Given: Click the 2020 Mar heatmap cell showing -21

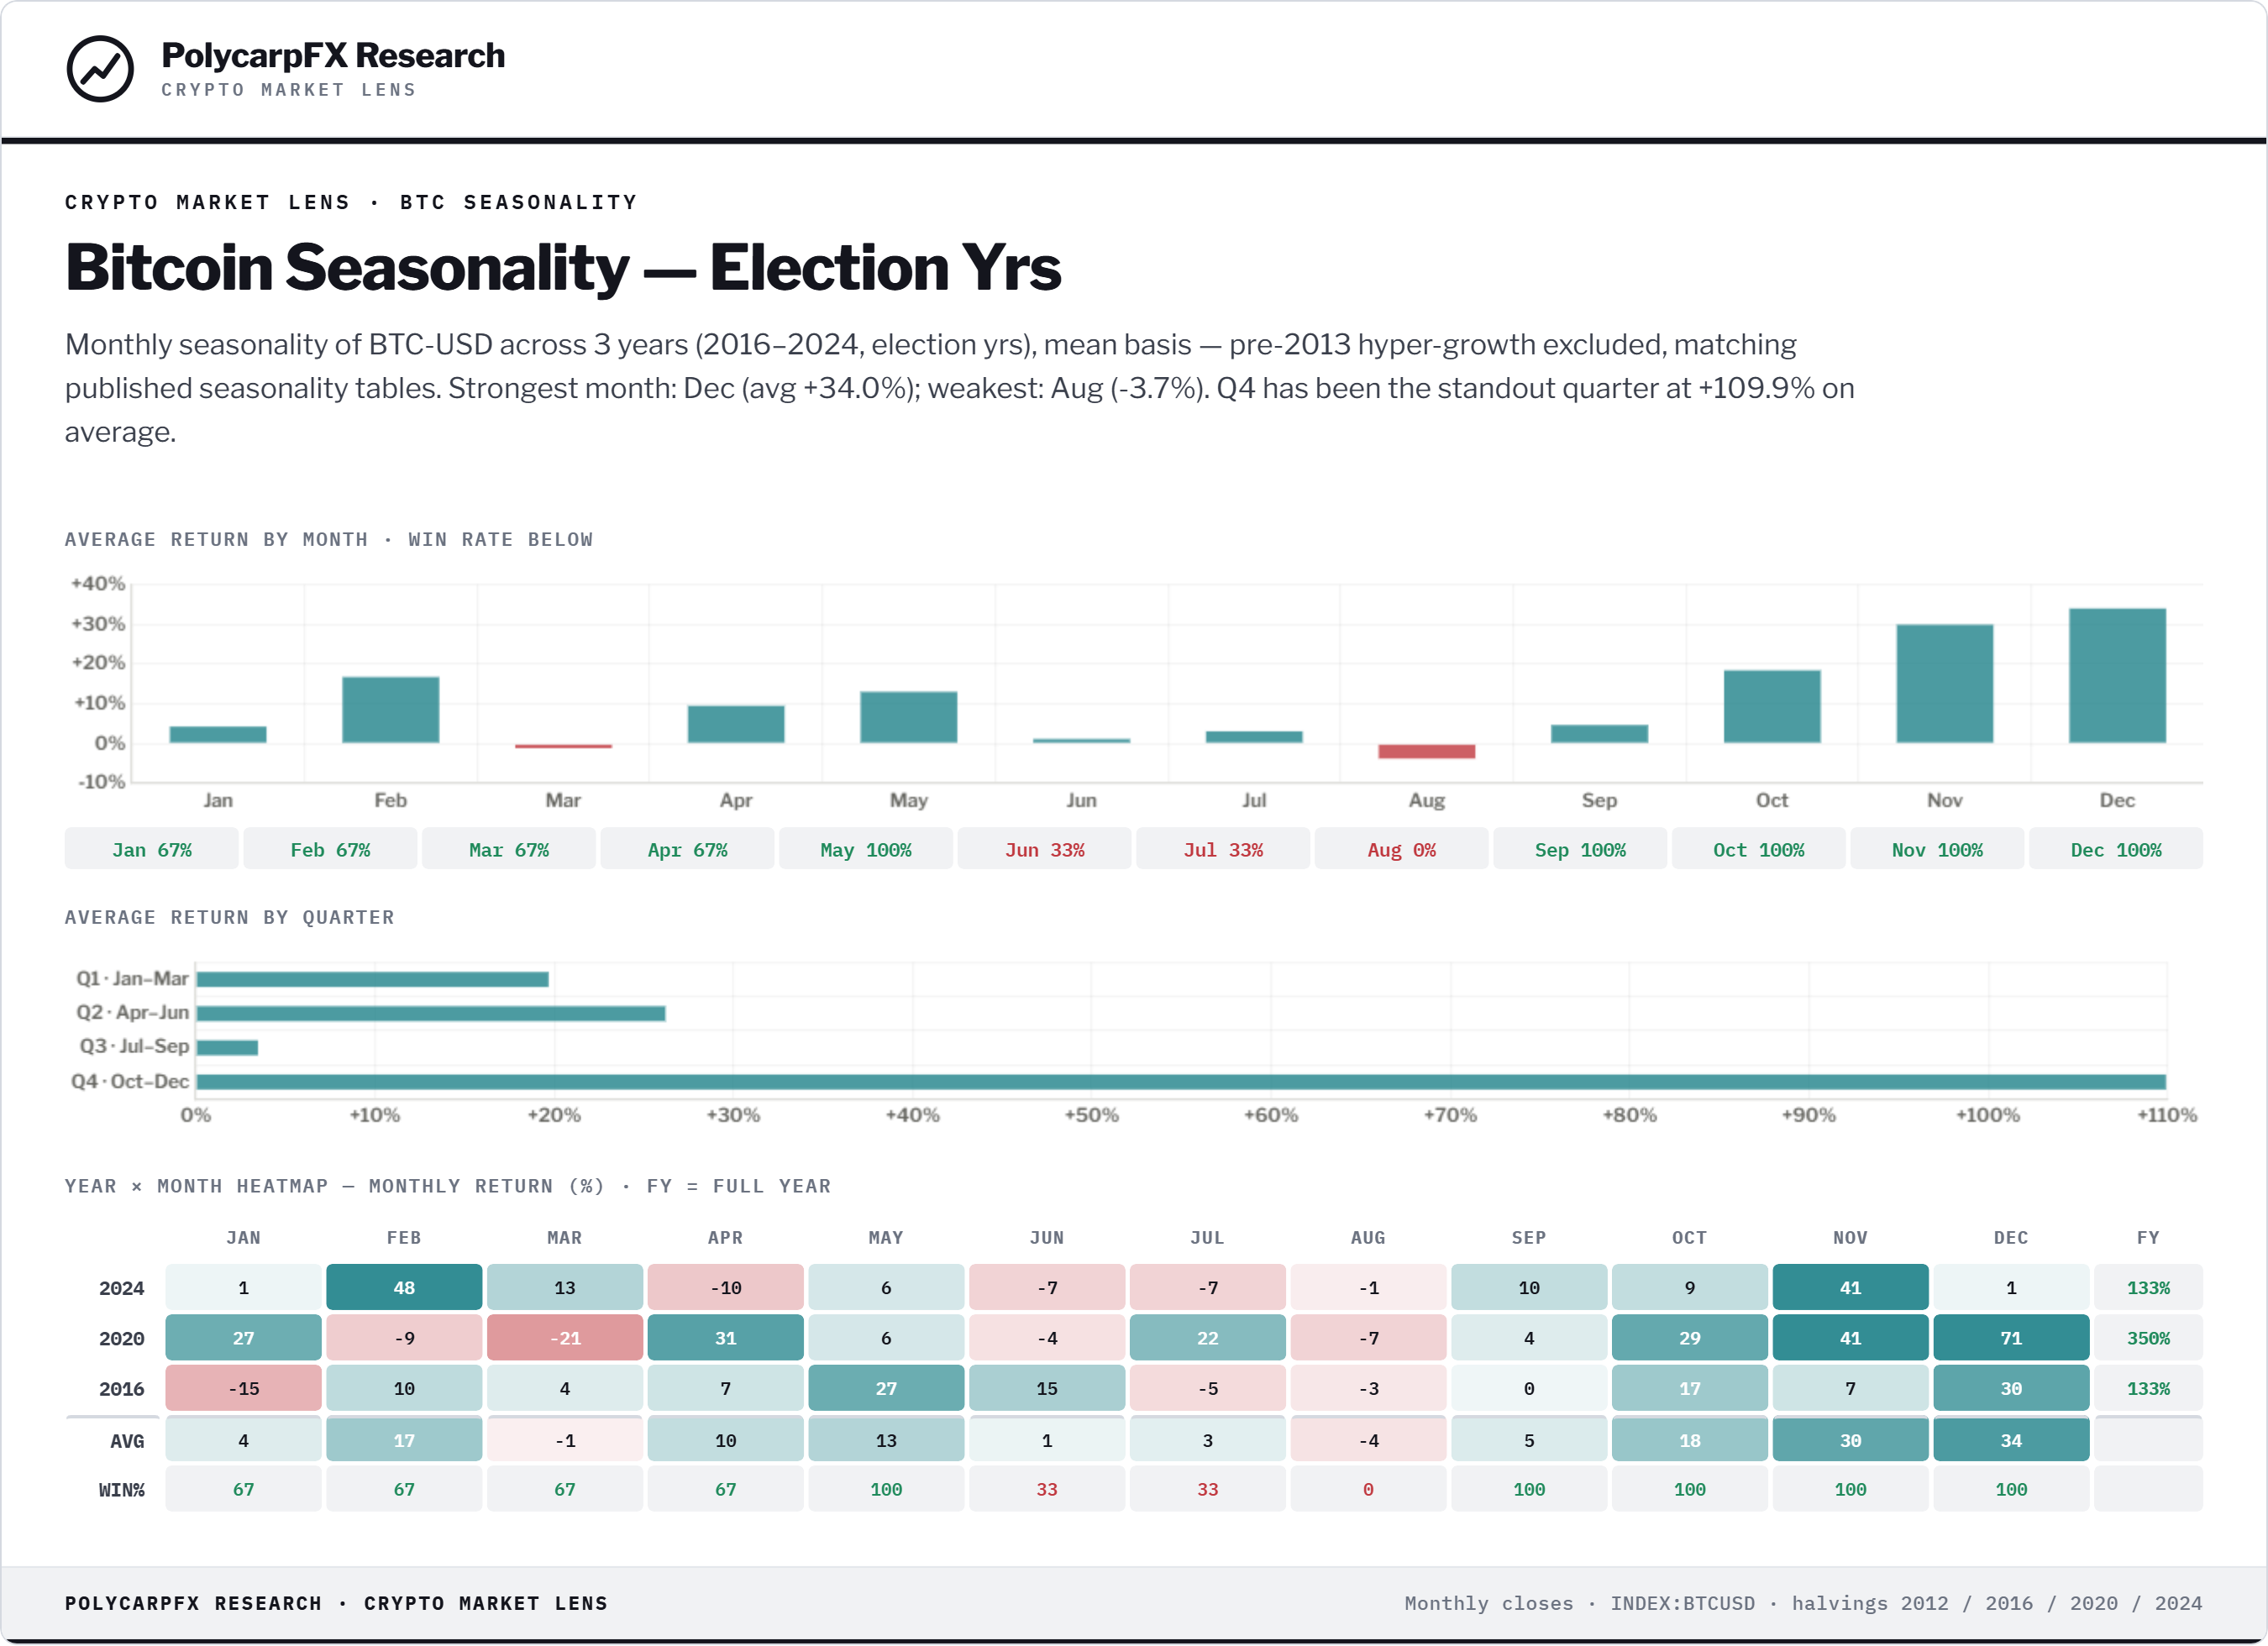Looking at the screenshot, I should (565, 1337).
